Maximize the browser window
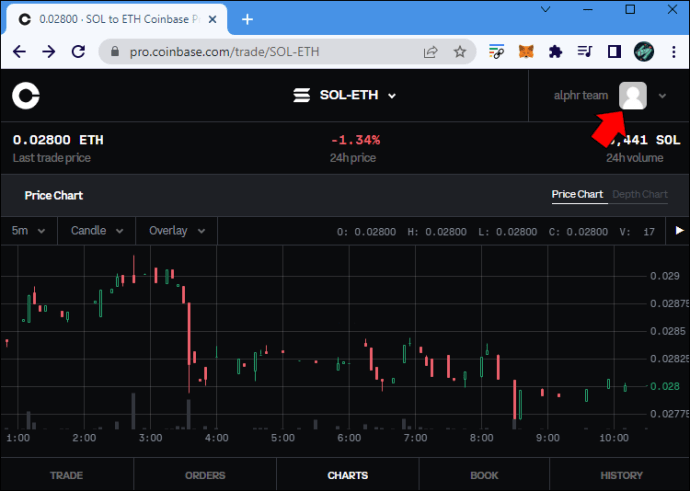 [x=630, y=9]
